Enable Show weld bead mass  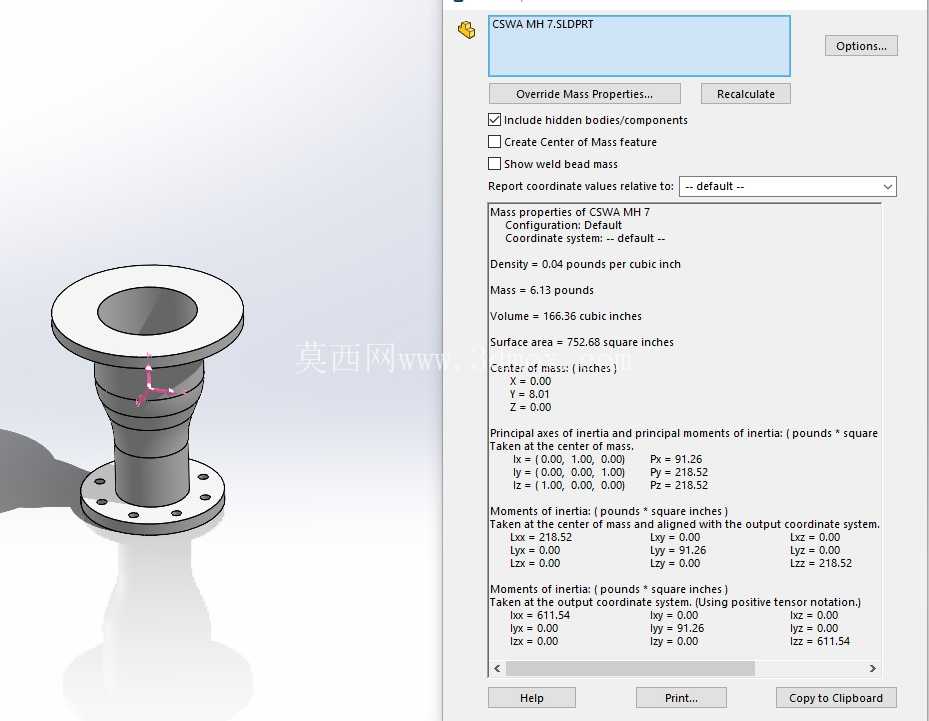pyautogui.click(x=495, y=164)
